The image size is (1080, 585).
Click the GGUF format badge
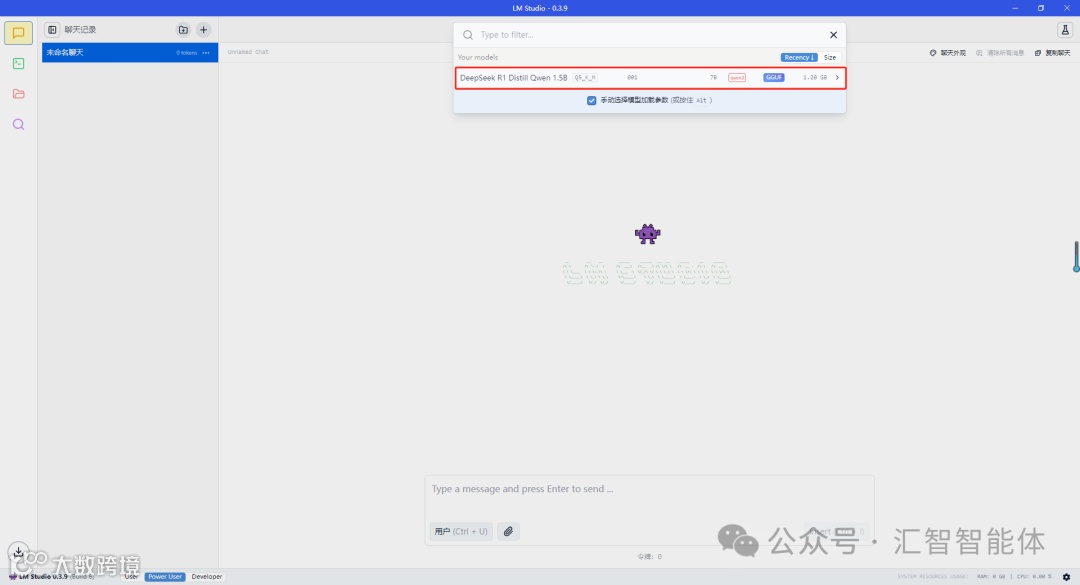pyautogui.click(x=773, y=78)
